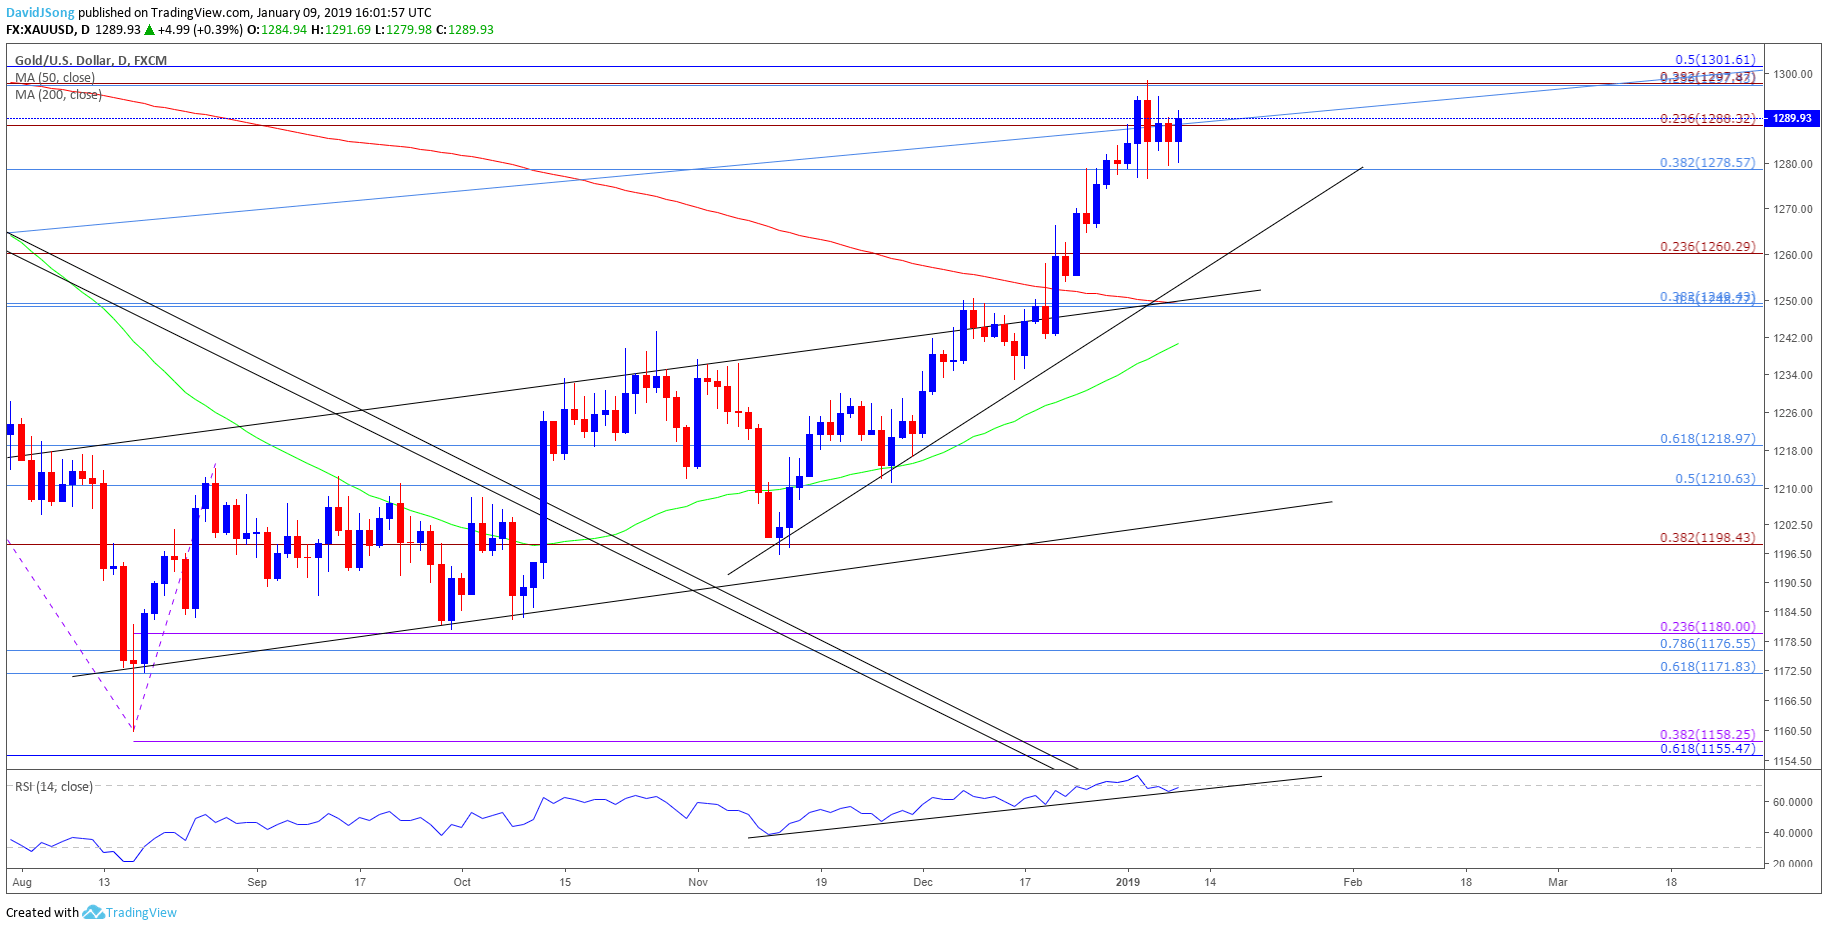This screenshot has height=930, width=1828.
Task: Click the +4.99 (+0.39%) change value
Action: click(x=201, y=30)
